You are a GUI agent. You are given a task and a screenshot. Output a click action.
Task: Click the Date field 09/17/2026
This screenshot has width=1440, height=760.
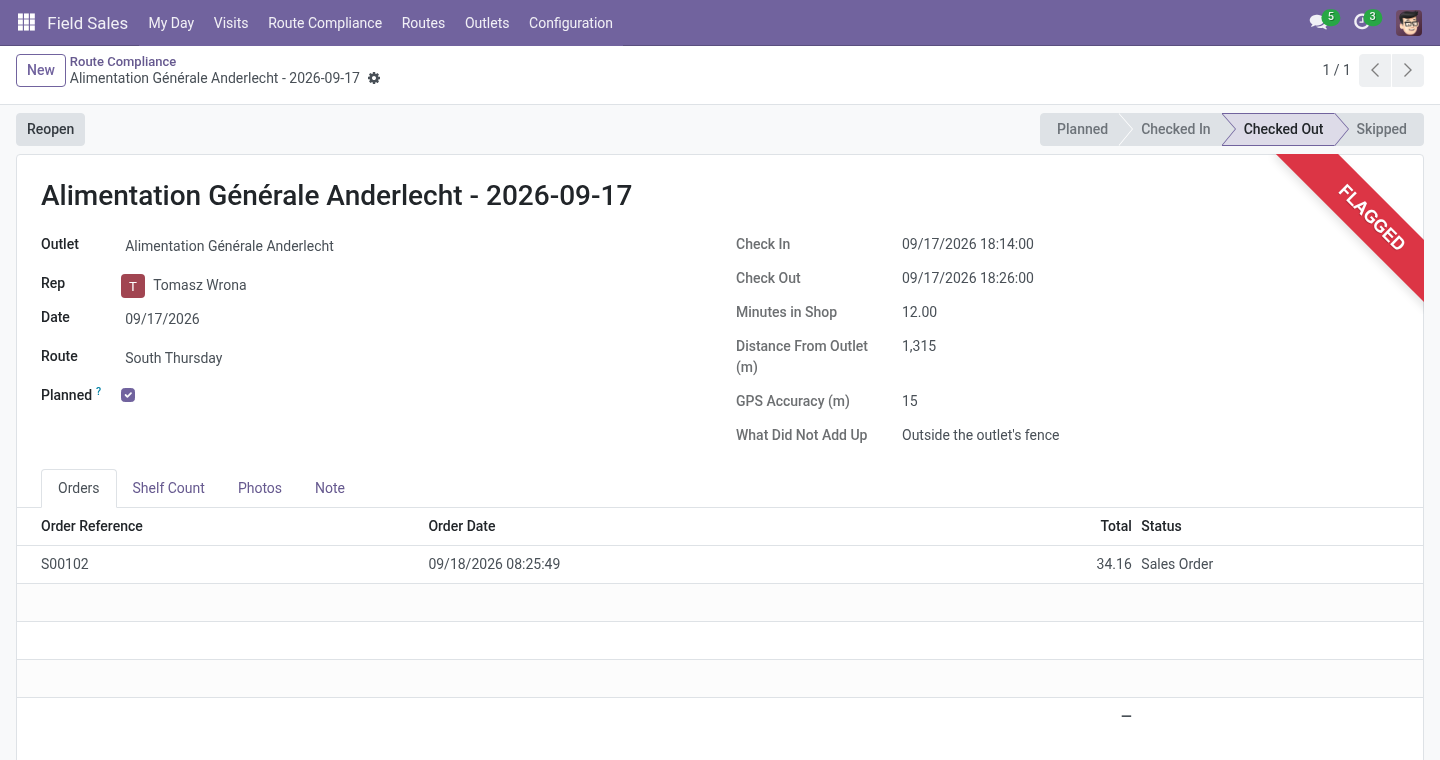click(162, 319)
